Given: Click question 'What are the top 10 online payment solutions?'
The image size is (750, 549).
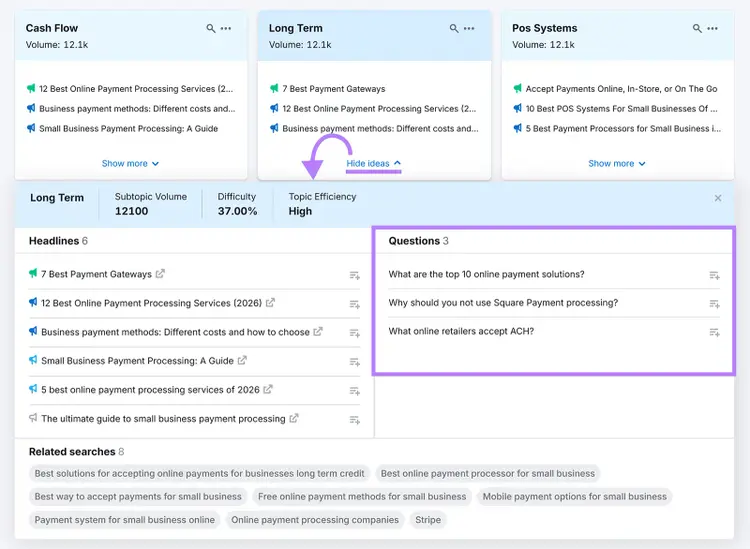Looking at the screenshot, I should tap(486, 274).
